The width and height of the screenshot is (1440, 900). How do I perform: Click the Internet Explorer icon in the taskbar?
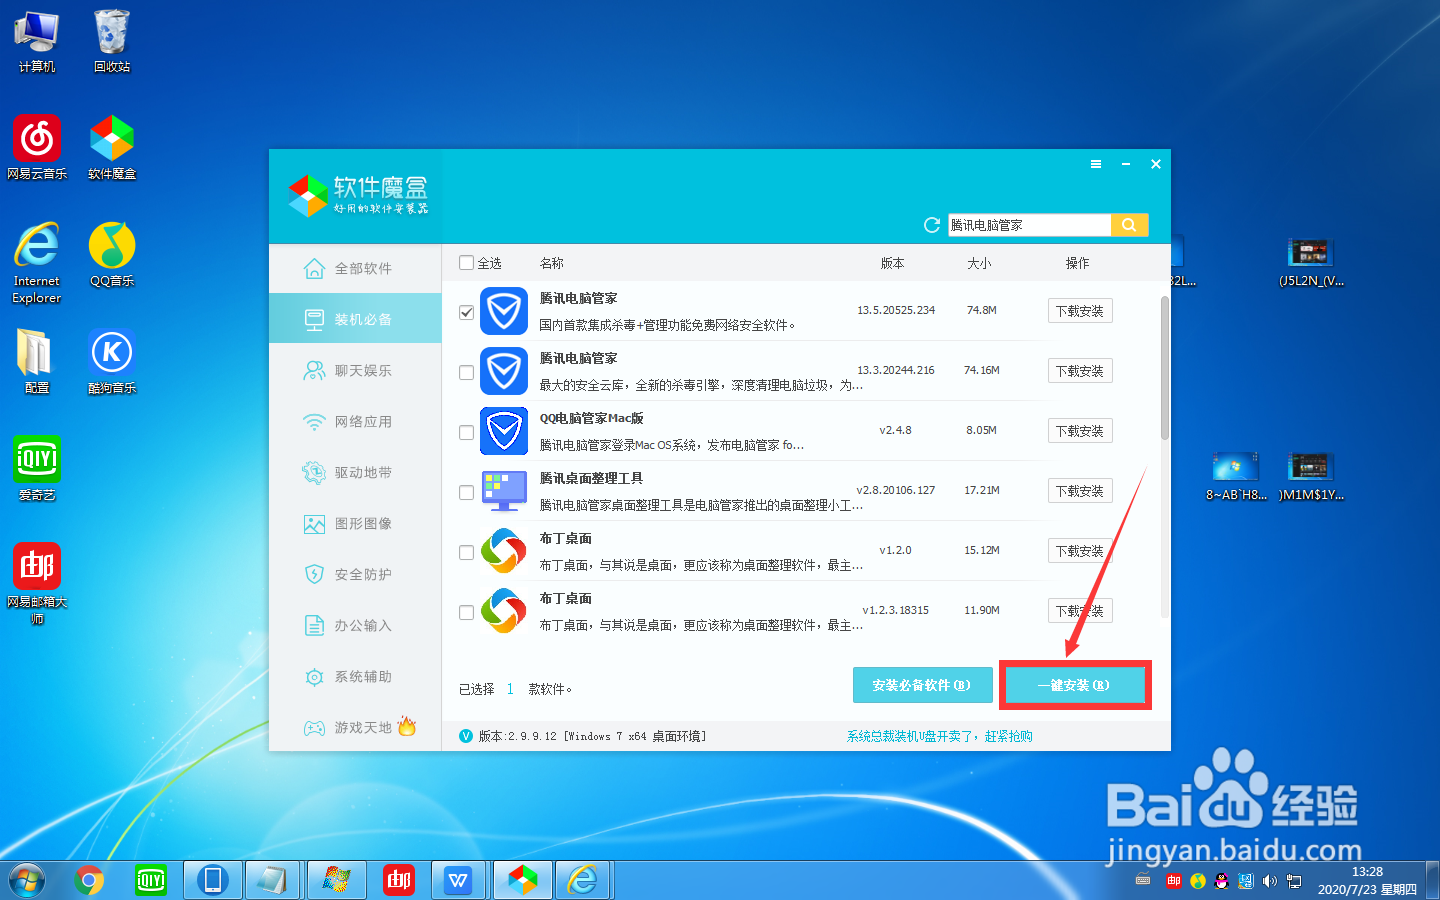pyautogui.click(x=583, y=880)
